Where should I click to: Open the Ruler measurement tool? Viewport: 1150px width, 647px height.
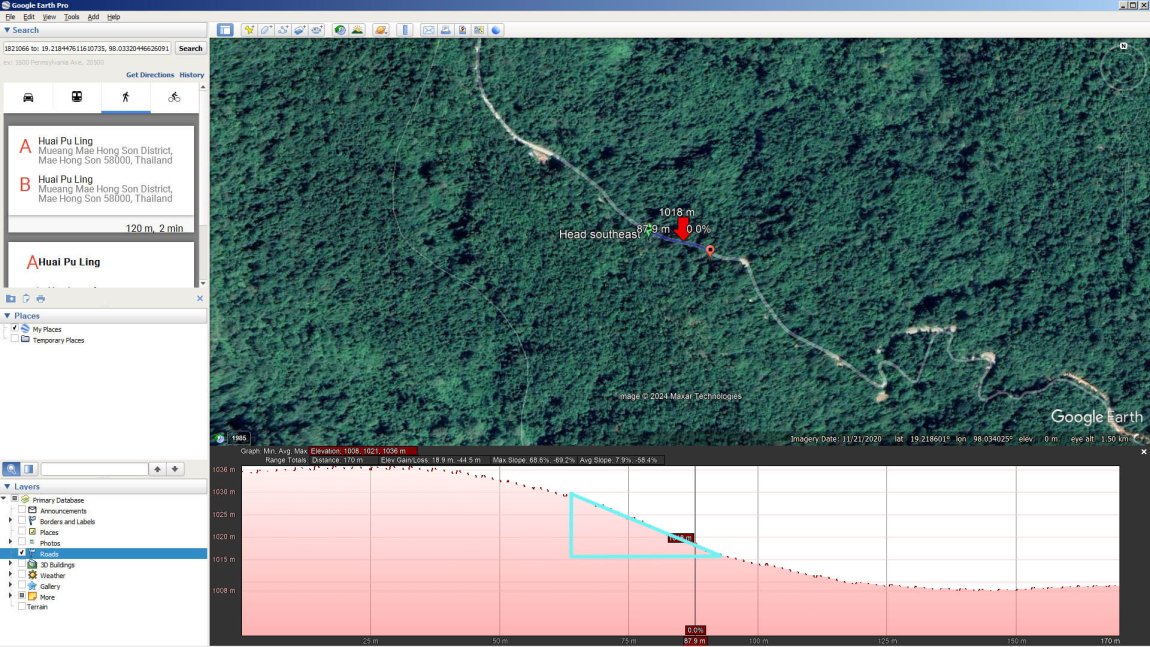(404, 30)
